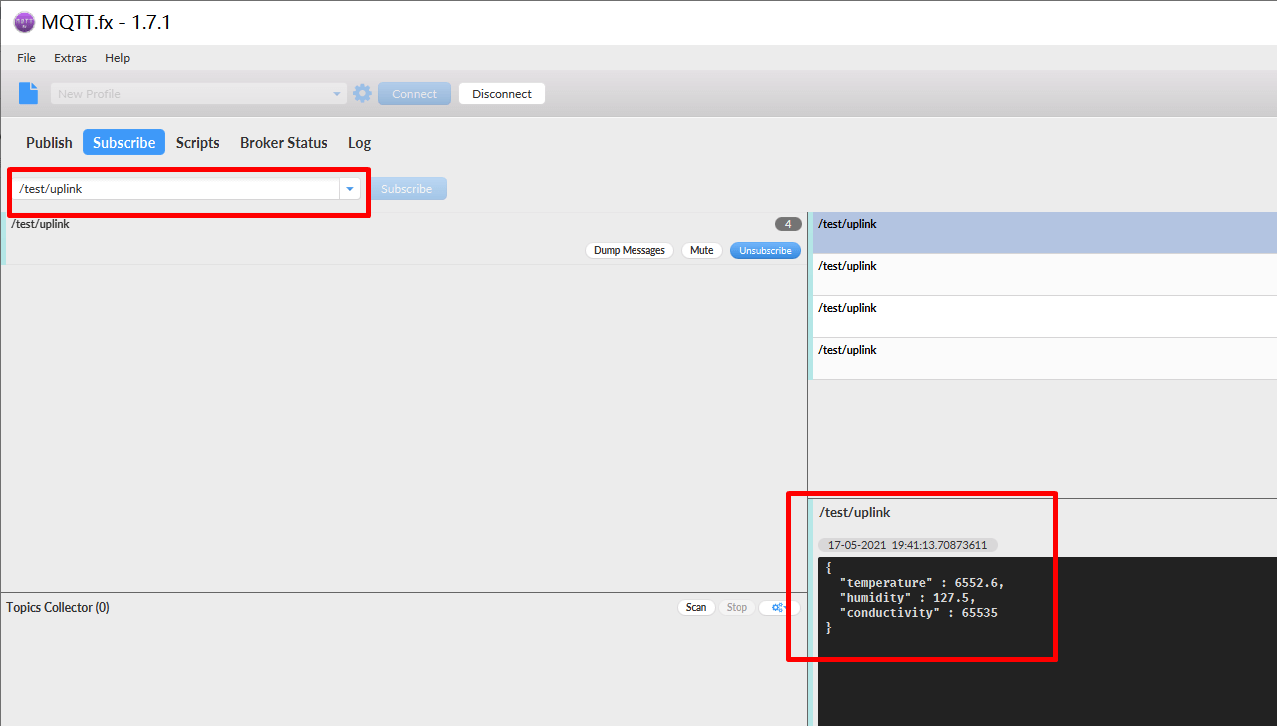The image size is (1277, 726).
Task: Switch to the Publish tab
Action: click(x=49, y=143)
